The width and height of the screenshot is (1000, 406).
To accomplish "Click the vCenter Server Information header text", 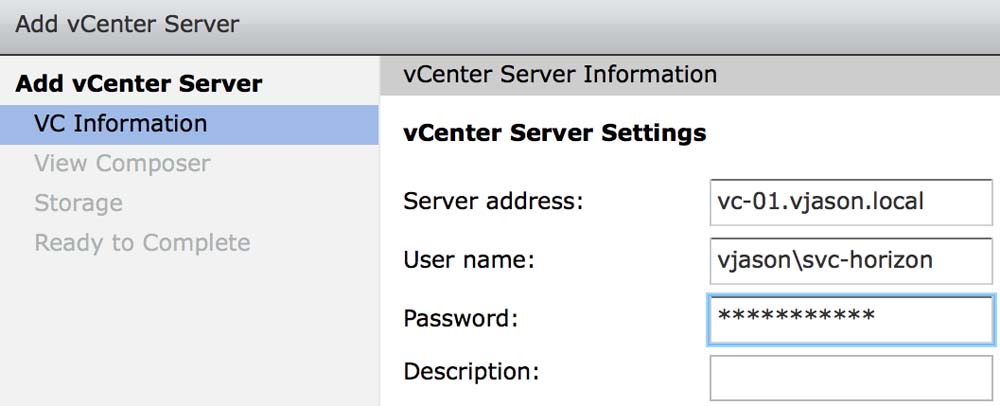I will pos(559,74).
